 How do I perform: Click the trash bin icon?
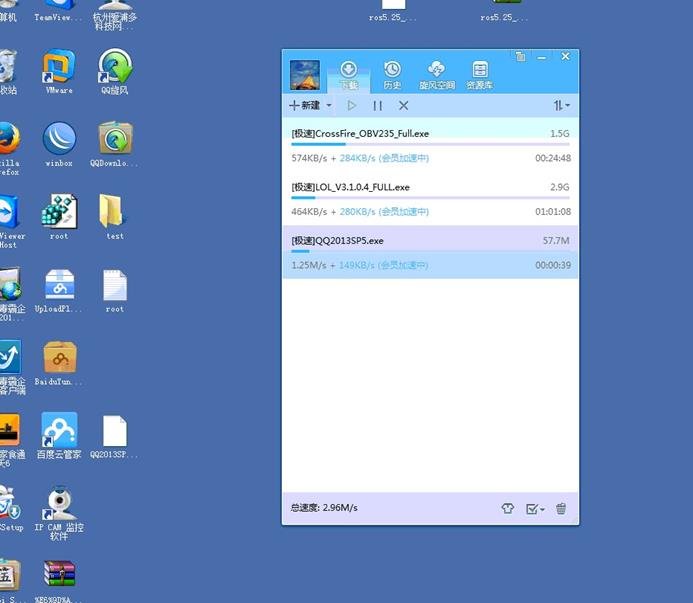[x=561, y=508]
